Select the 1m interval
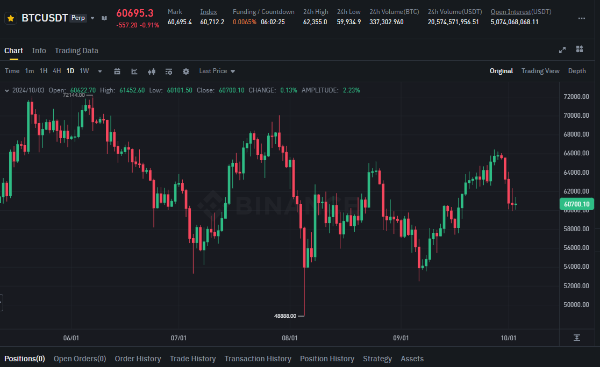This screenshot has width=600, height=367. pyautogui.click(x=29, y=71)
